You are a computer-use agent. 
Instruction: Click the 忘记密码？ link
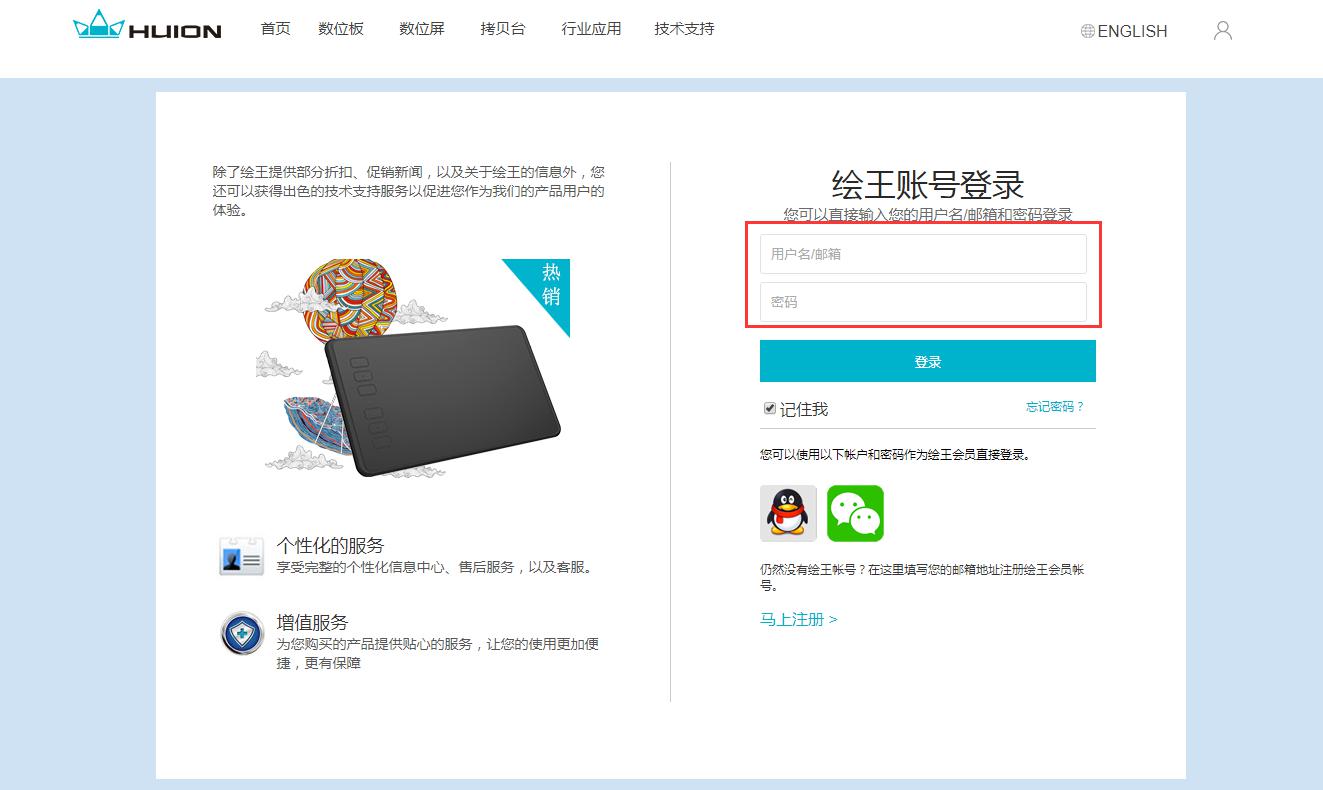(1055, 407)
